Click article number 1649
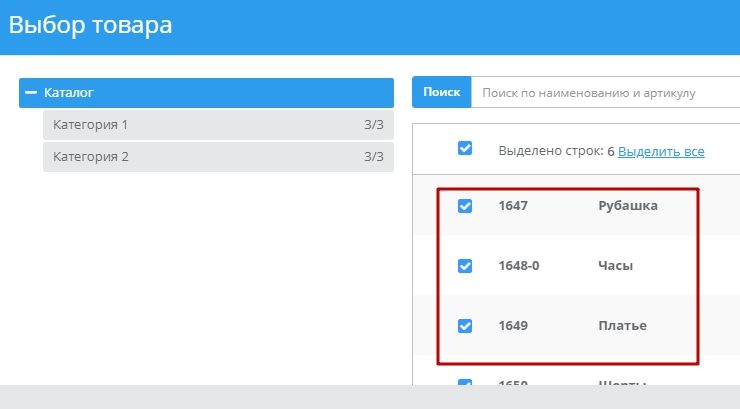 pyautogui.click(x=512, y=326)
